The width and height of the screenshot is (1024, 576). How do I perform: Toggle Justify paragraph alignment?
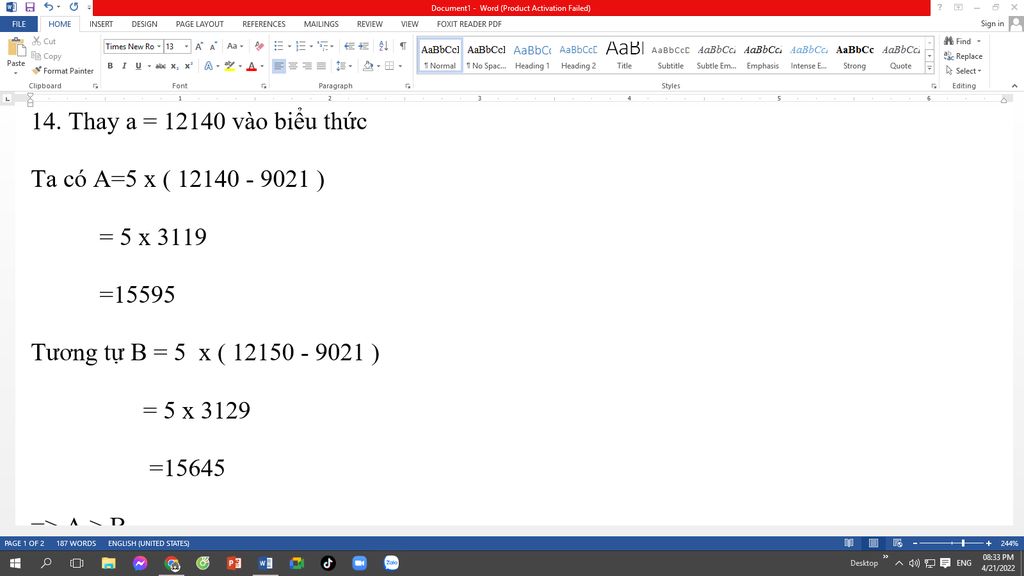(321, 66)
